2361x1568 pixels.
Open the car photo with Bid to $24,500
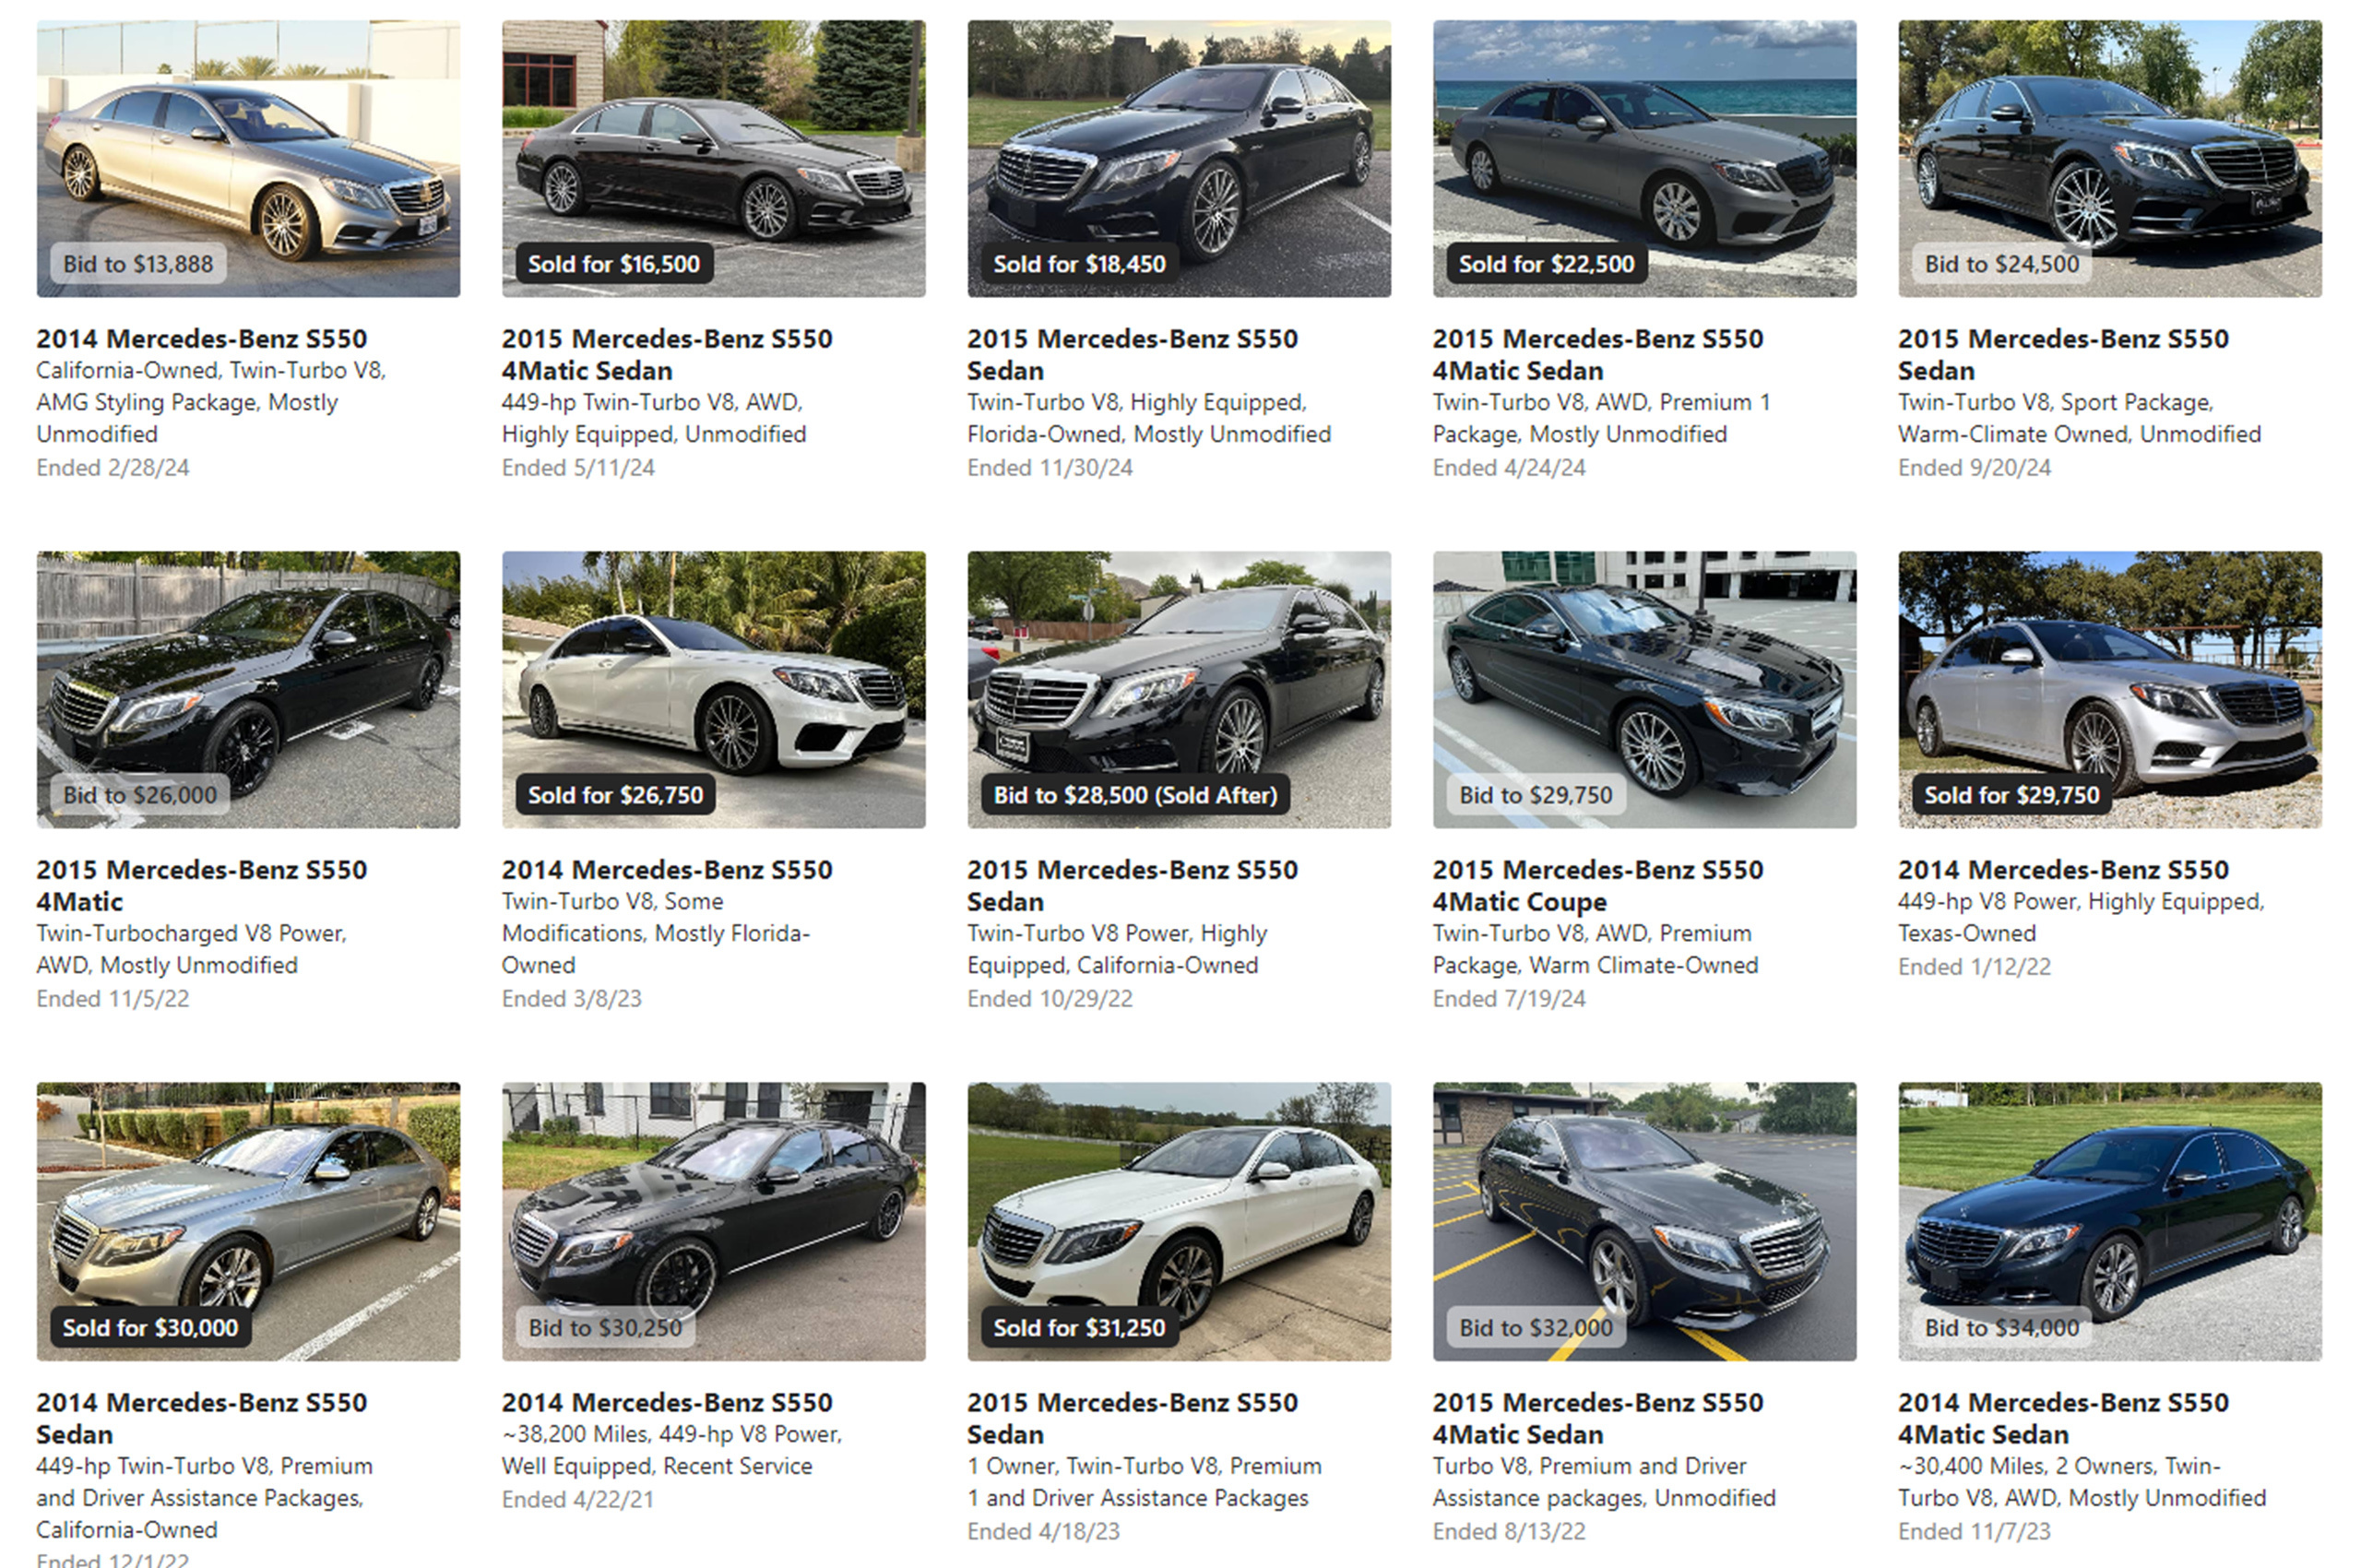(x=2110, y=158)
